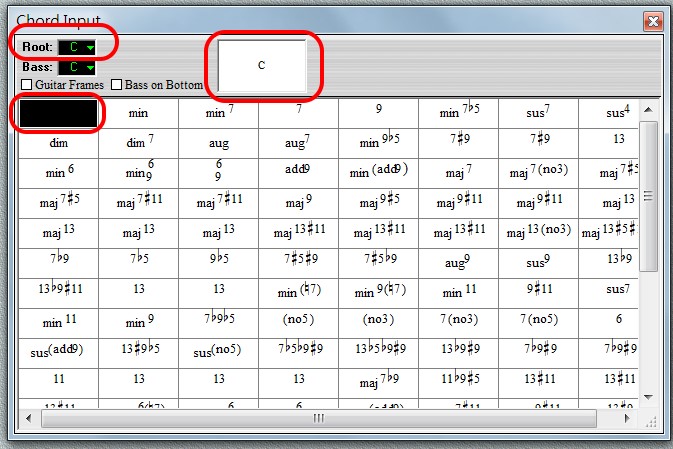Pick the min(add9) chord cell

click(x=379, y=173)
